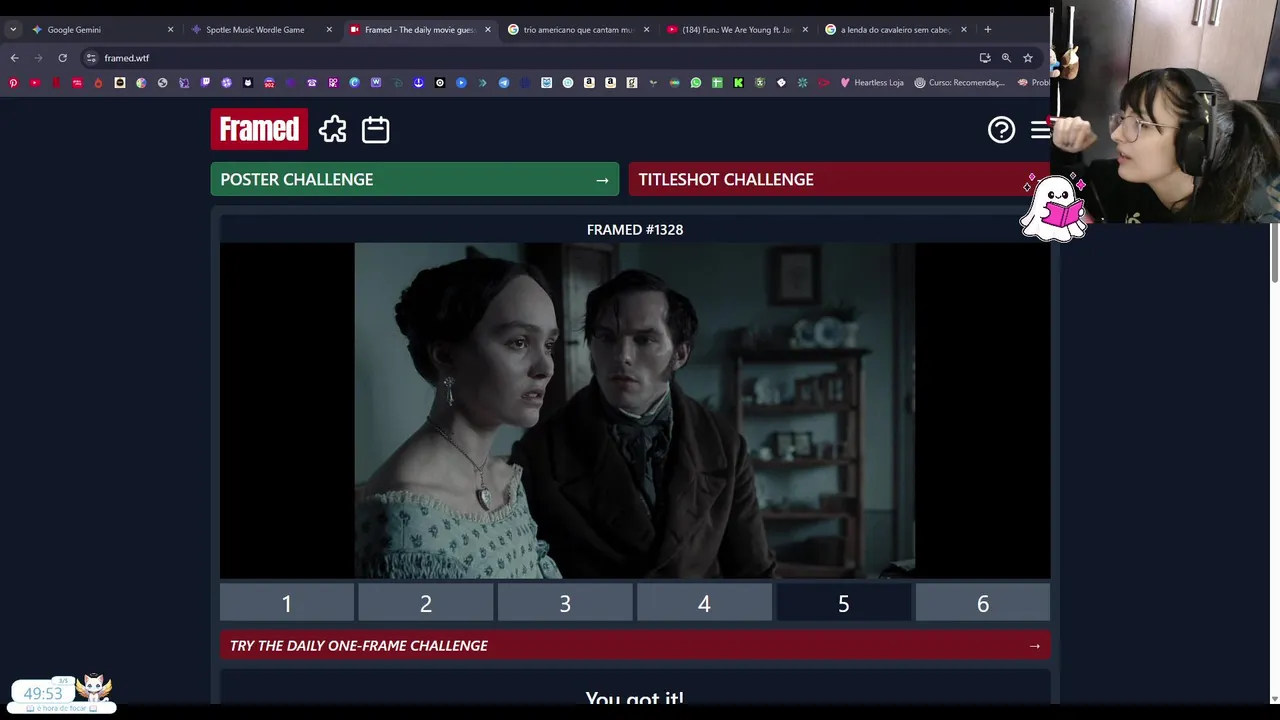Open Poster Challenge

pos(415,179)
